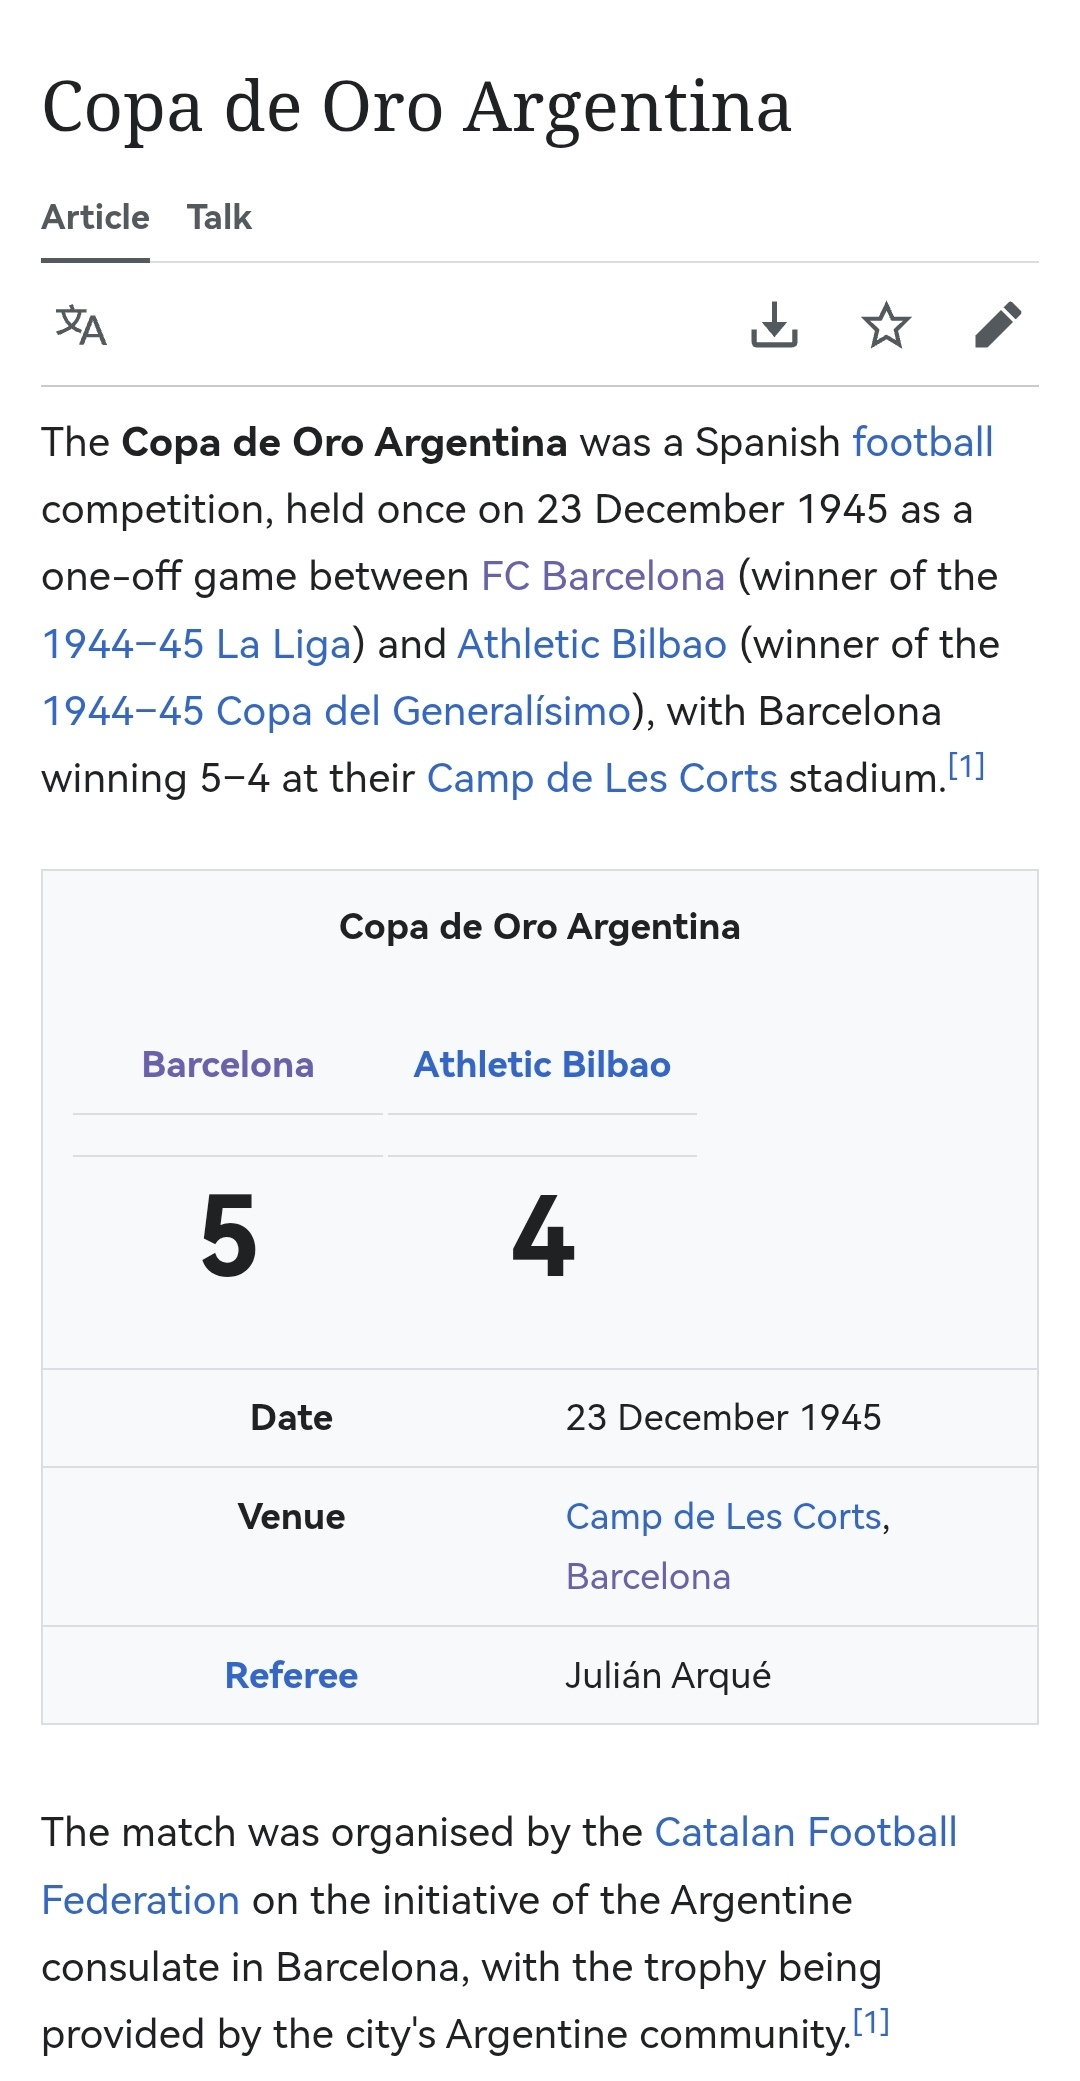Open the 1944–45 La Liga link
Image resolution: width=1080 pixels, height=2081 pixels.
(196, 644)
